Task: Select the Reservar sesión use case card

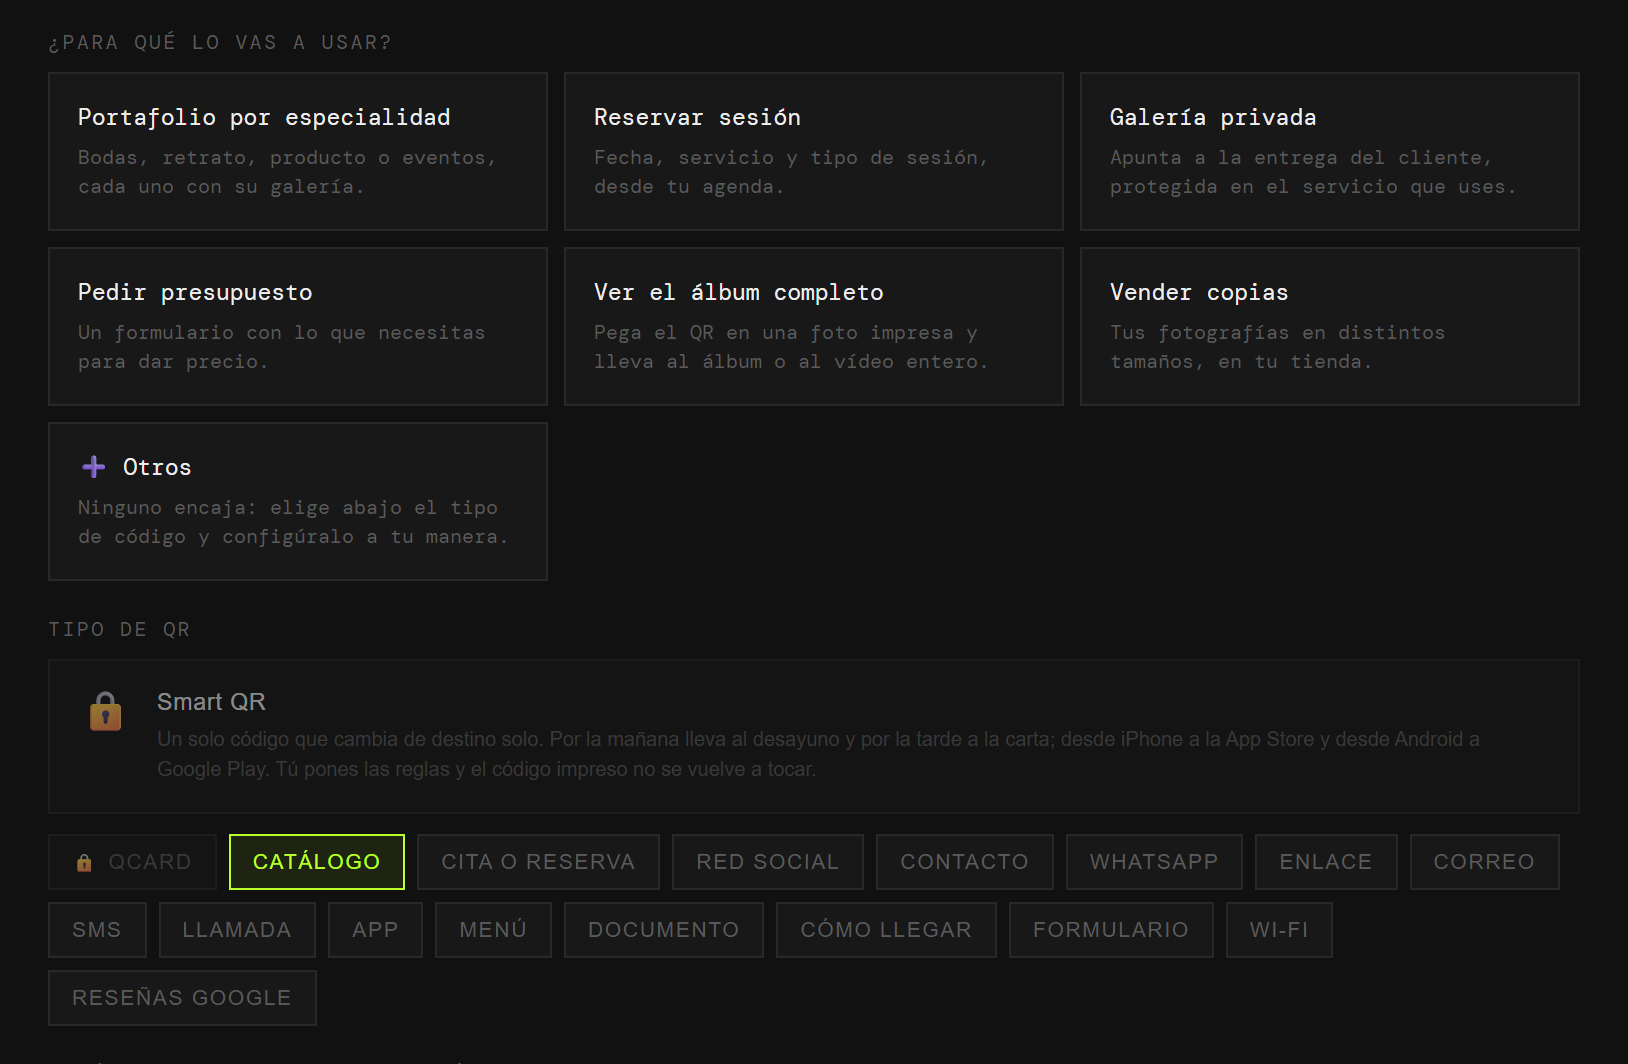Action: click(814, 151)
